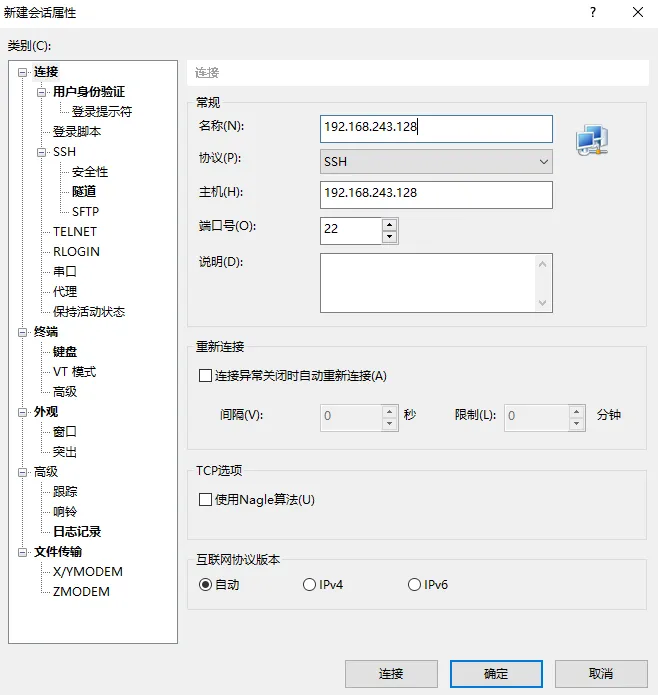
Task: Open the 串口 serial settings item
Action: (65, 272)
